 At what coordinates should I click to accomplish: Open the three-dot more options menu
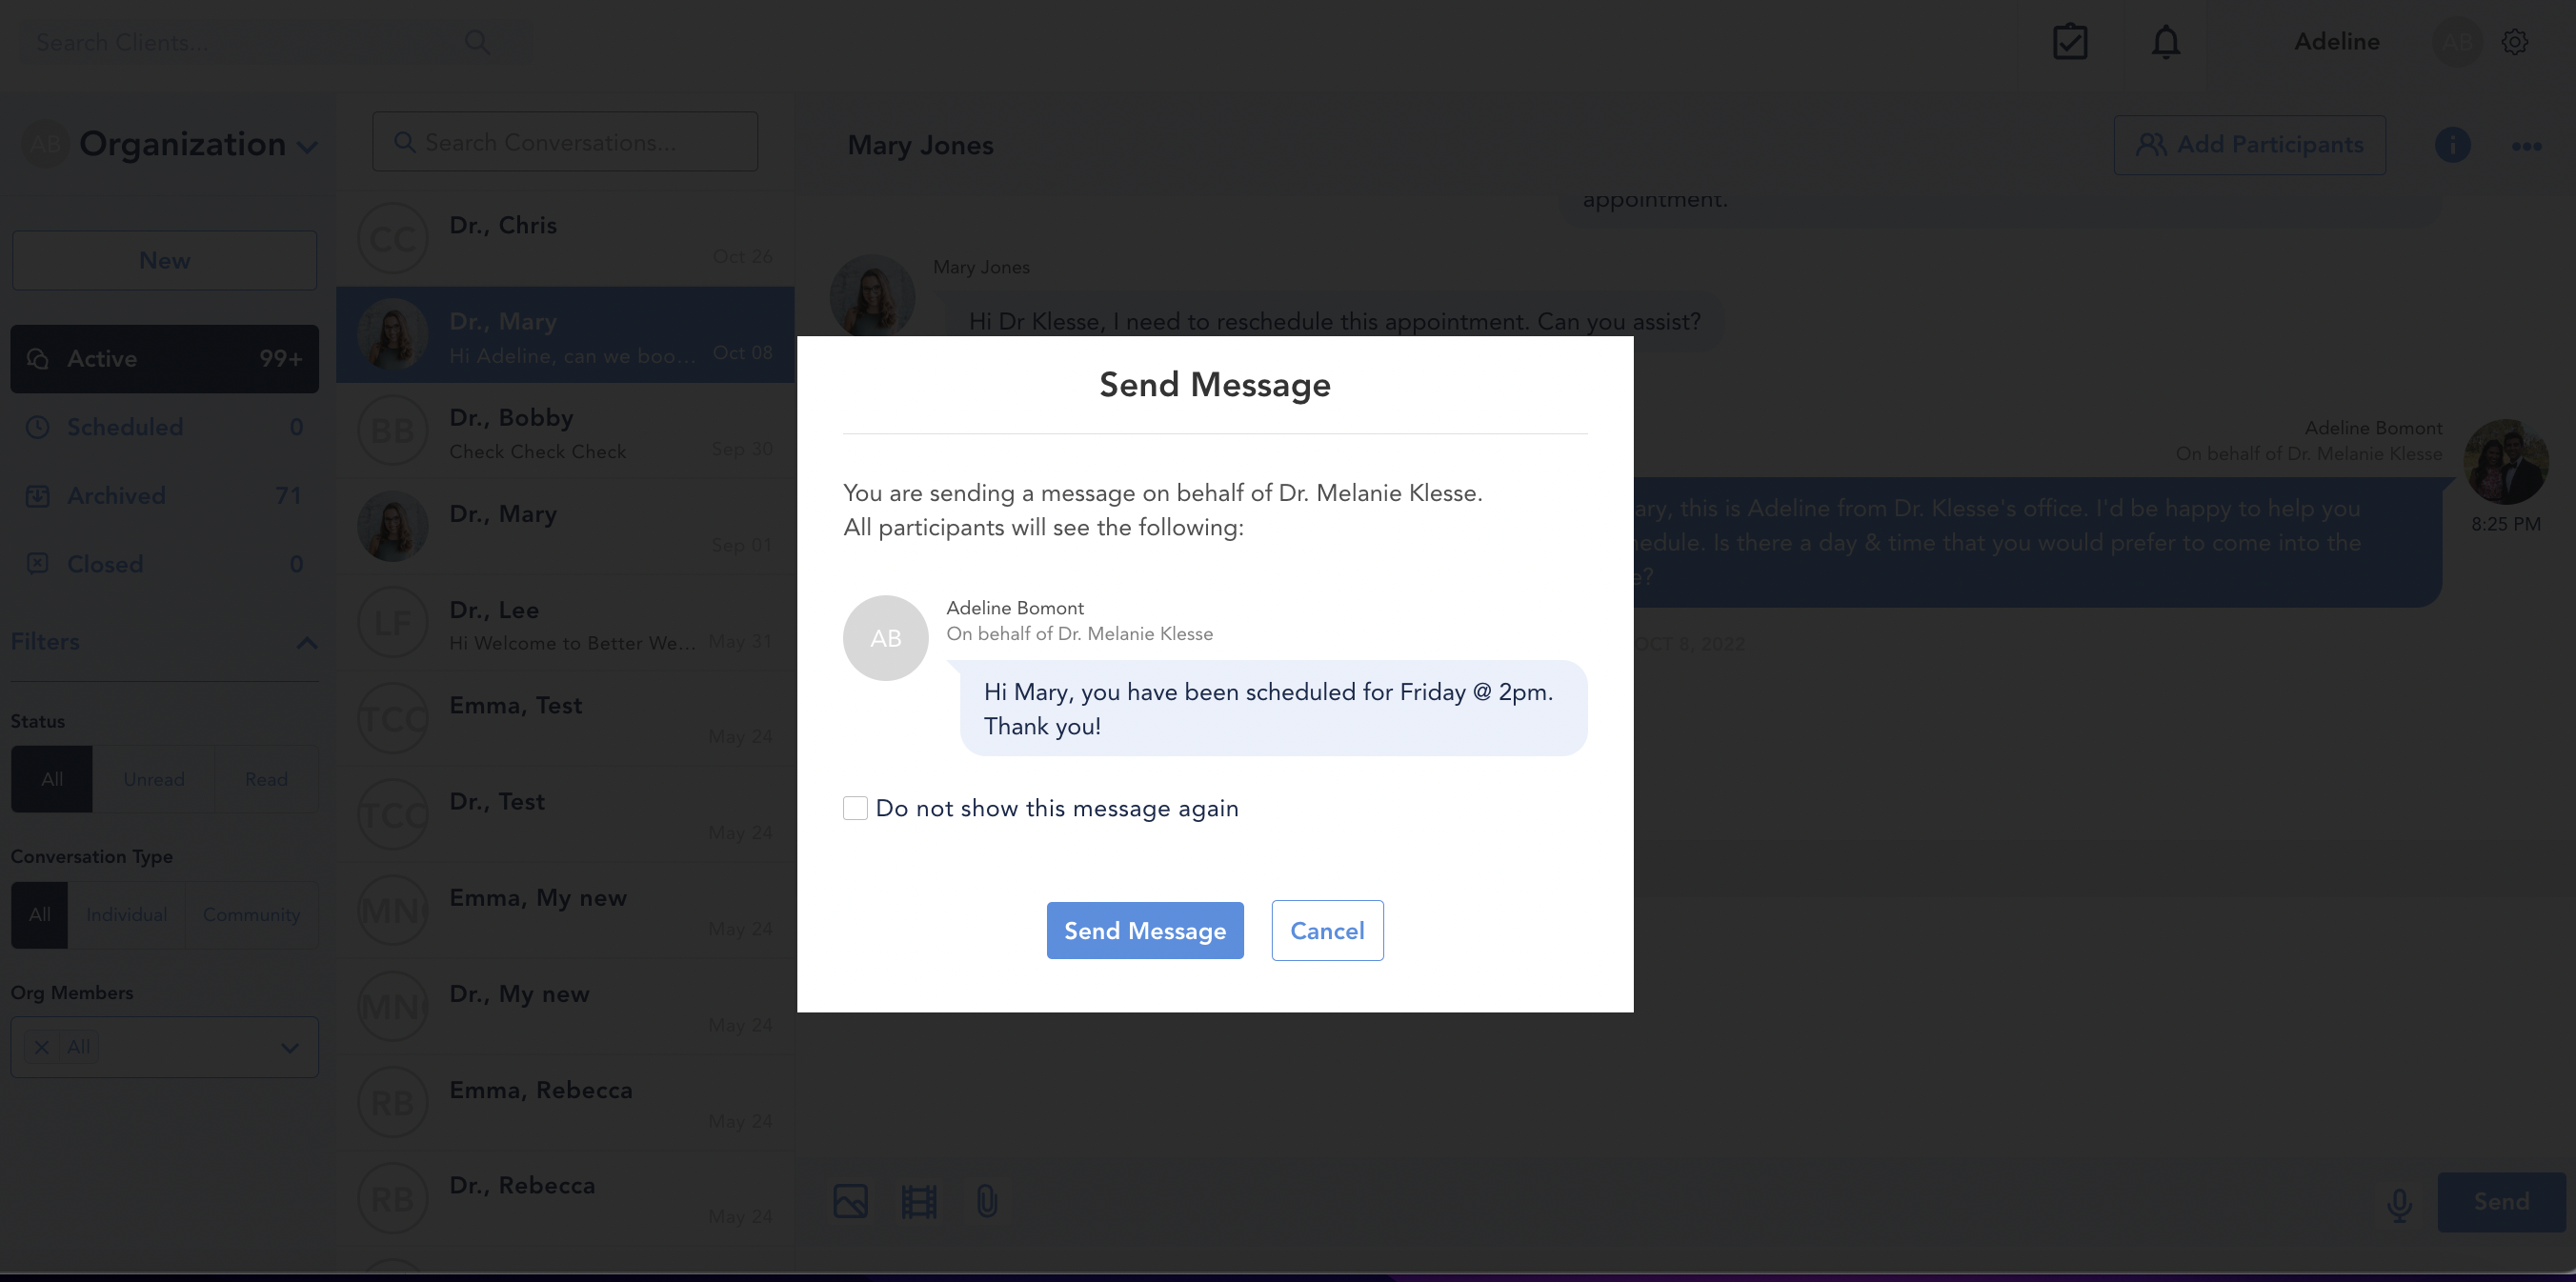tap(2526, 146)
